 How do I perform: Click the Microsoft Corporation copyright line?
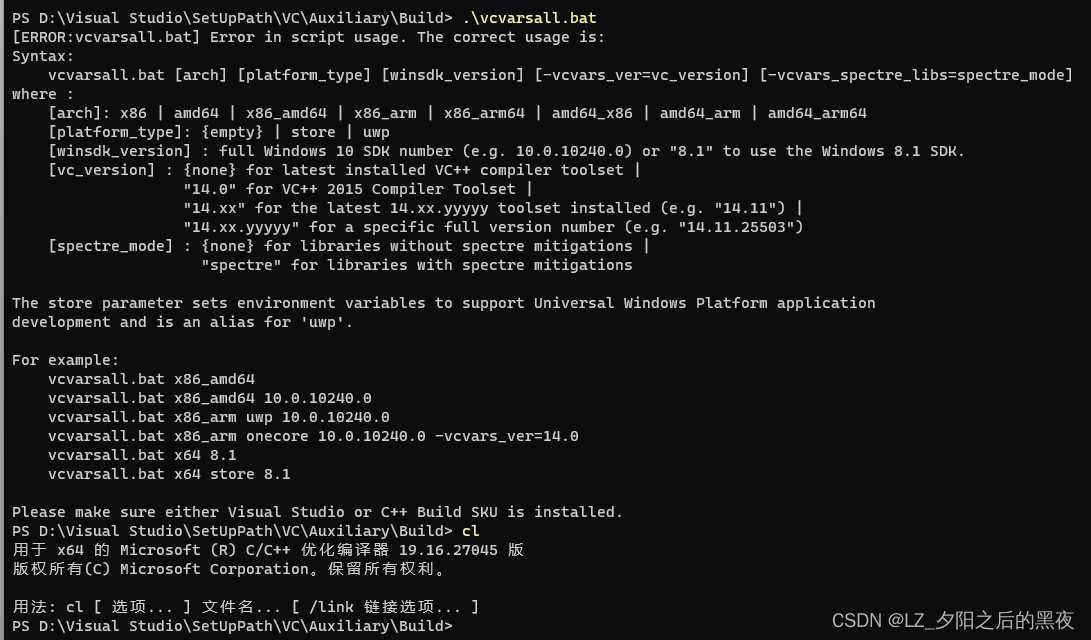tap(229, 569)
